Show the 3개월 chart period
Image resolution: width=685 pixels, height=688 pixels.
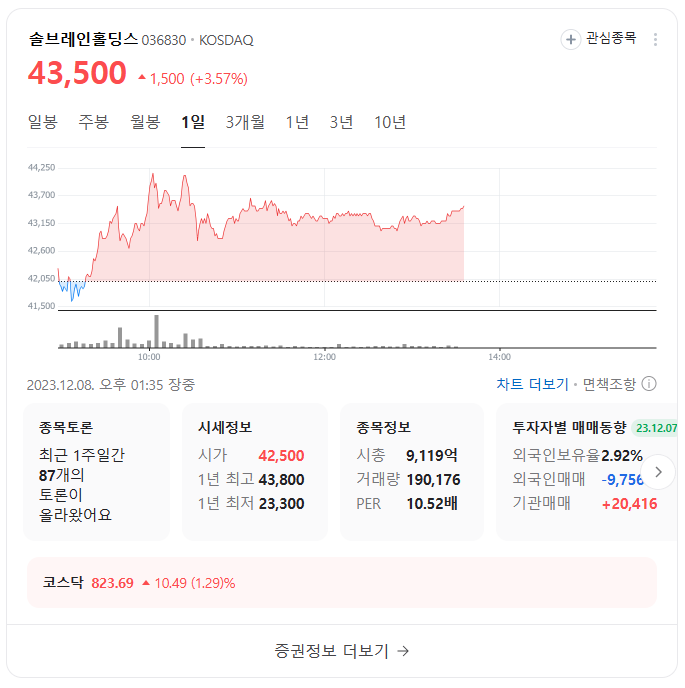pyautogui.click(x=245, y=122)
